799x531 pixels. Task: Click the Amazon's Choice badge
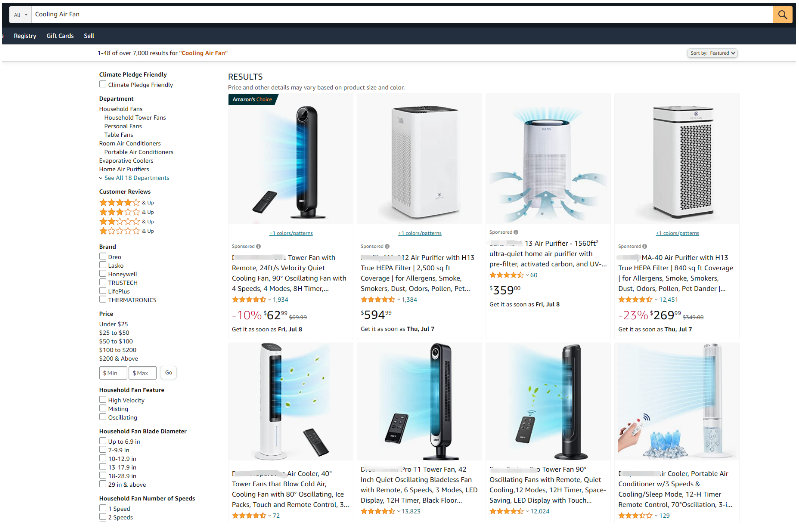click(x=252, y=99)
